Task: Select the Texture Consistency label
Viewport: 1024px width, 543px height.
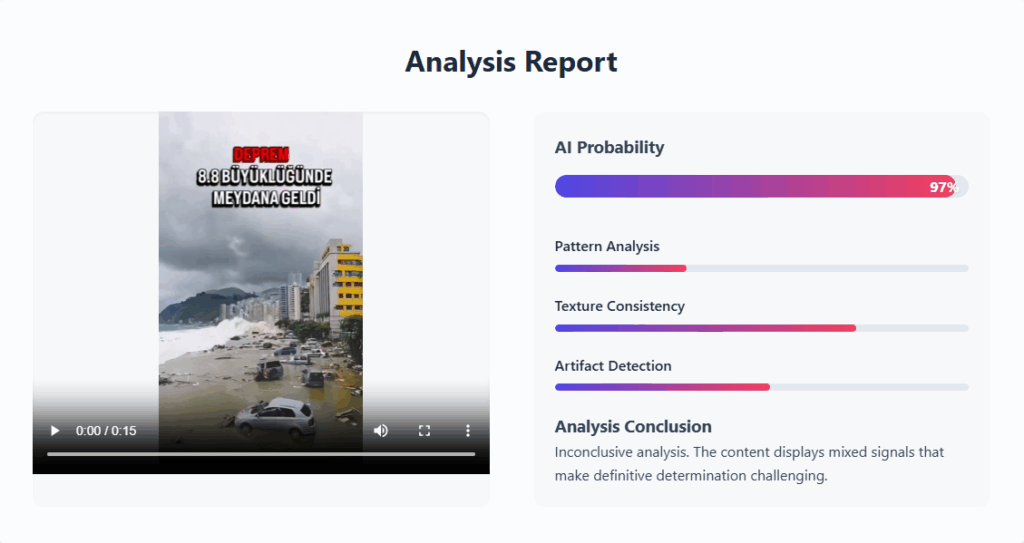Action: (x=619, y=306)
